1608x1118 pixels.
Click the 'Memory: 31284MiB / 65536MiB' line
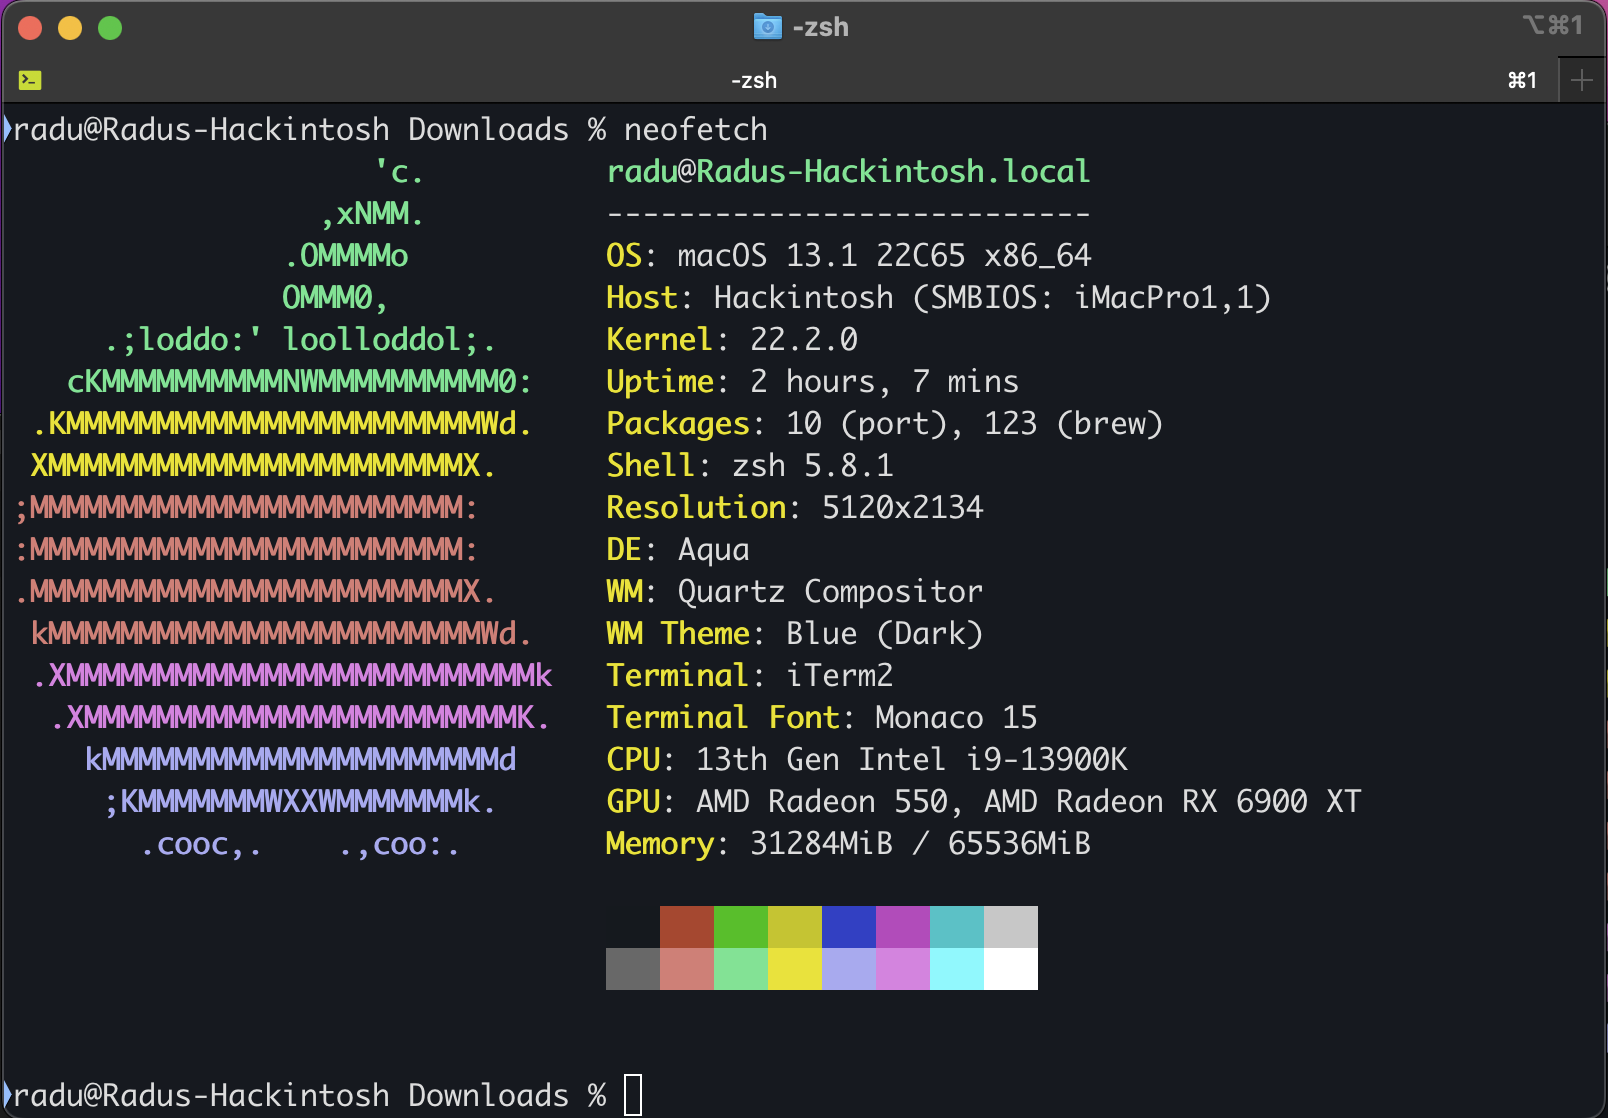pyautogui.click(x=848, y=844)
